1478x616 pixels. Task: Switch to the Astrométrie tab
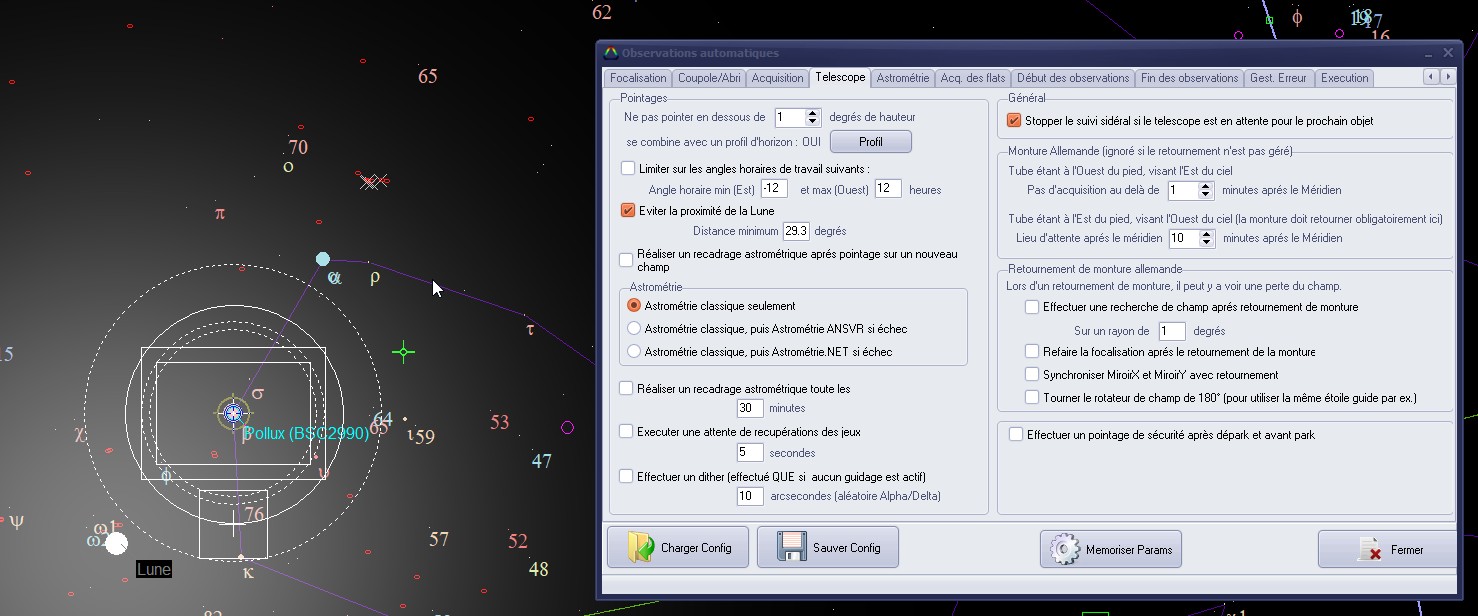pyautogui.click(x=902, y=78)
